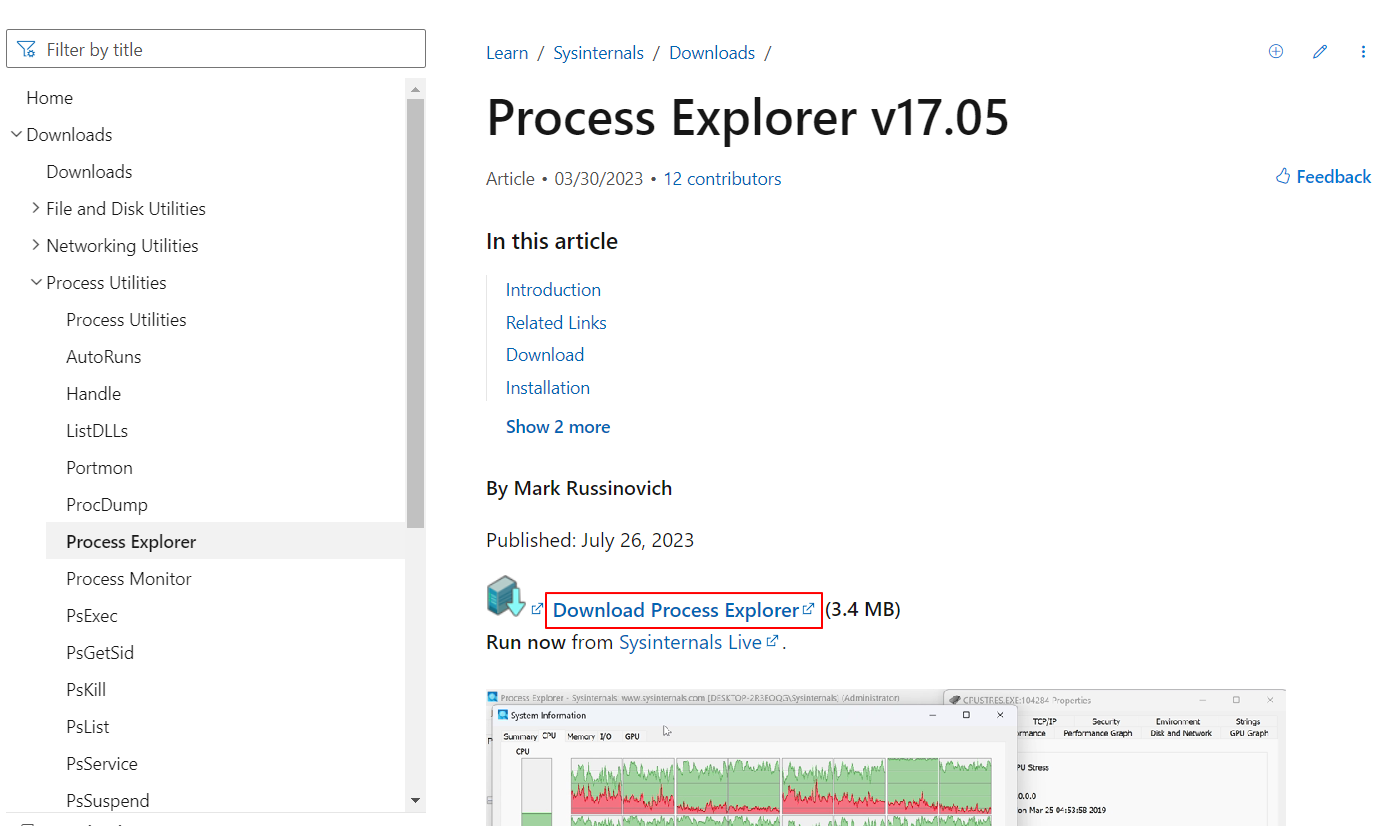Expand File and Disk Utilities

36,208
